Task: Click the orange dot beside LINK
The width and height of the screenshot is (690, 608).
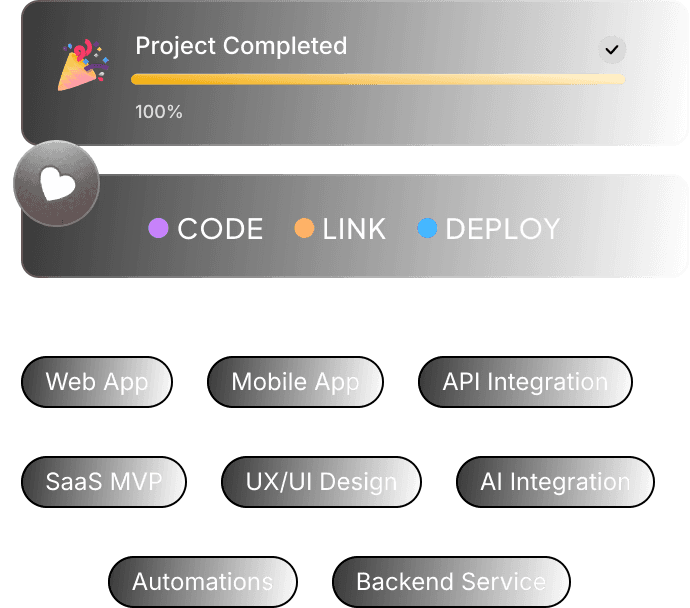Action: click(x=304, y=228)
